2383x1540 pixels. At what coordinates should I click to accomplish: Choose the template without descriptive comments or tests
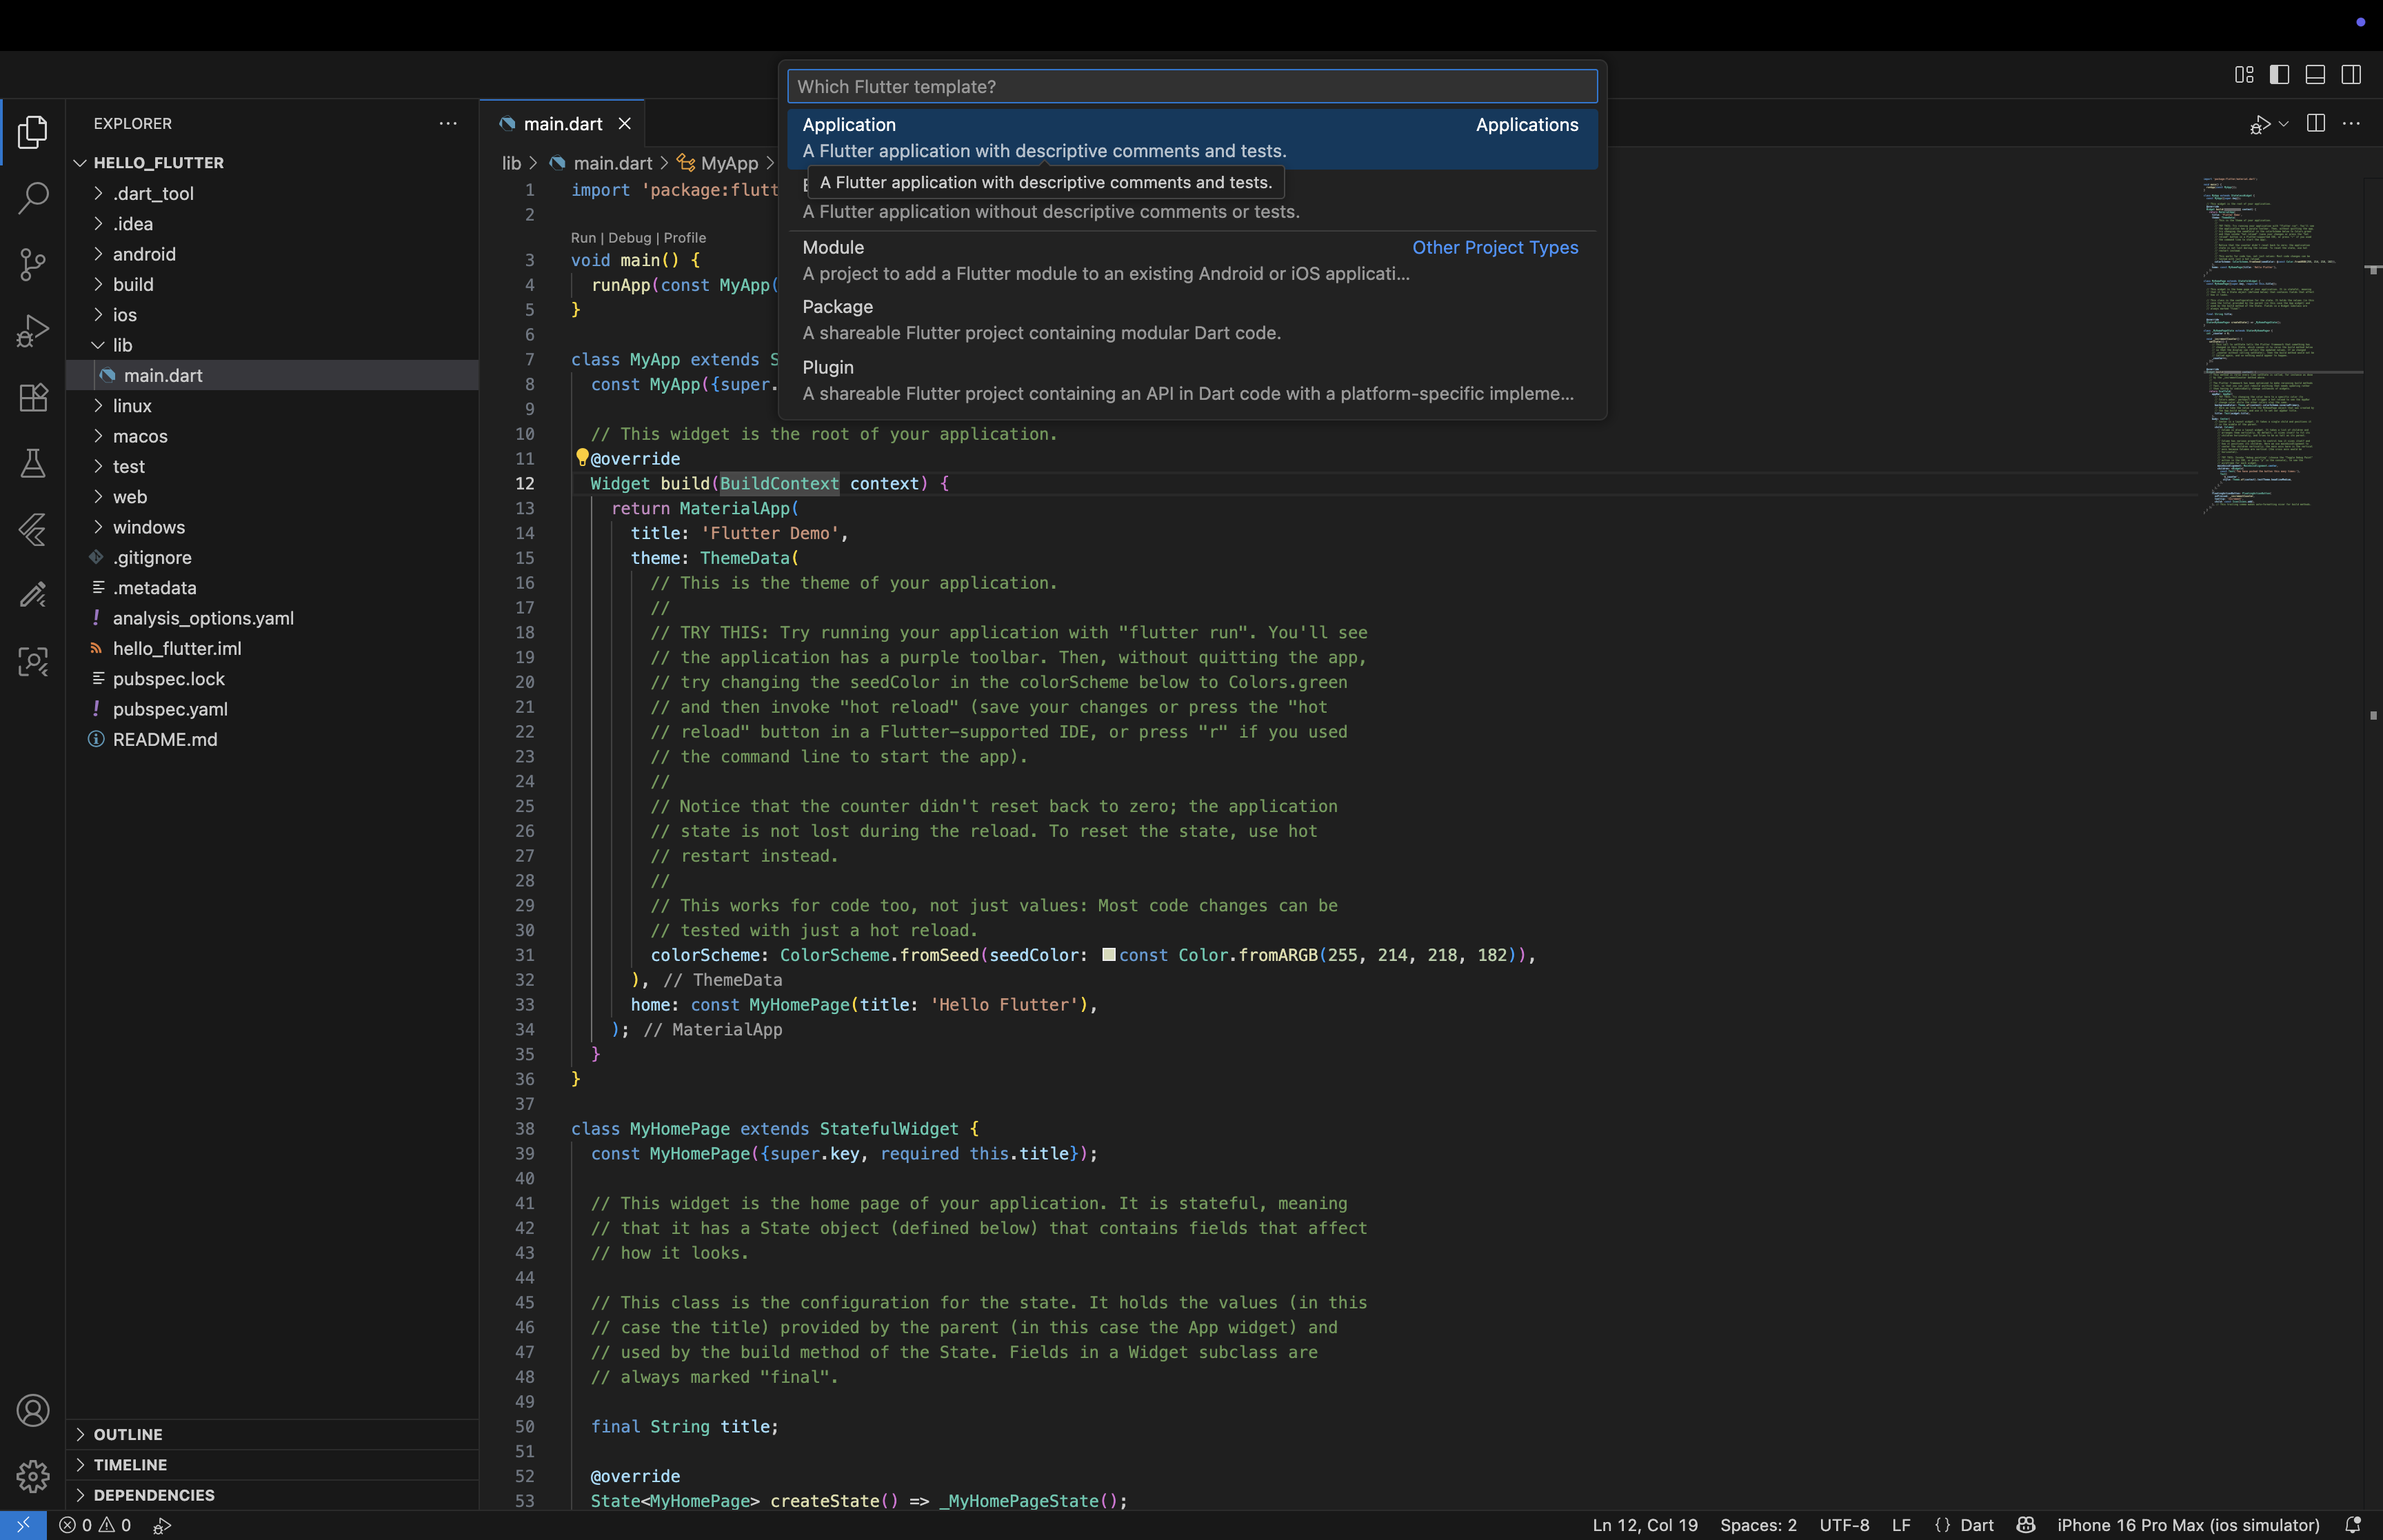pos(1192,199)
